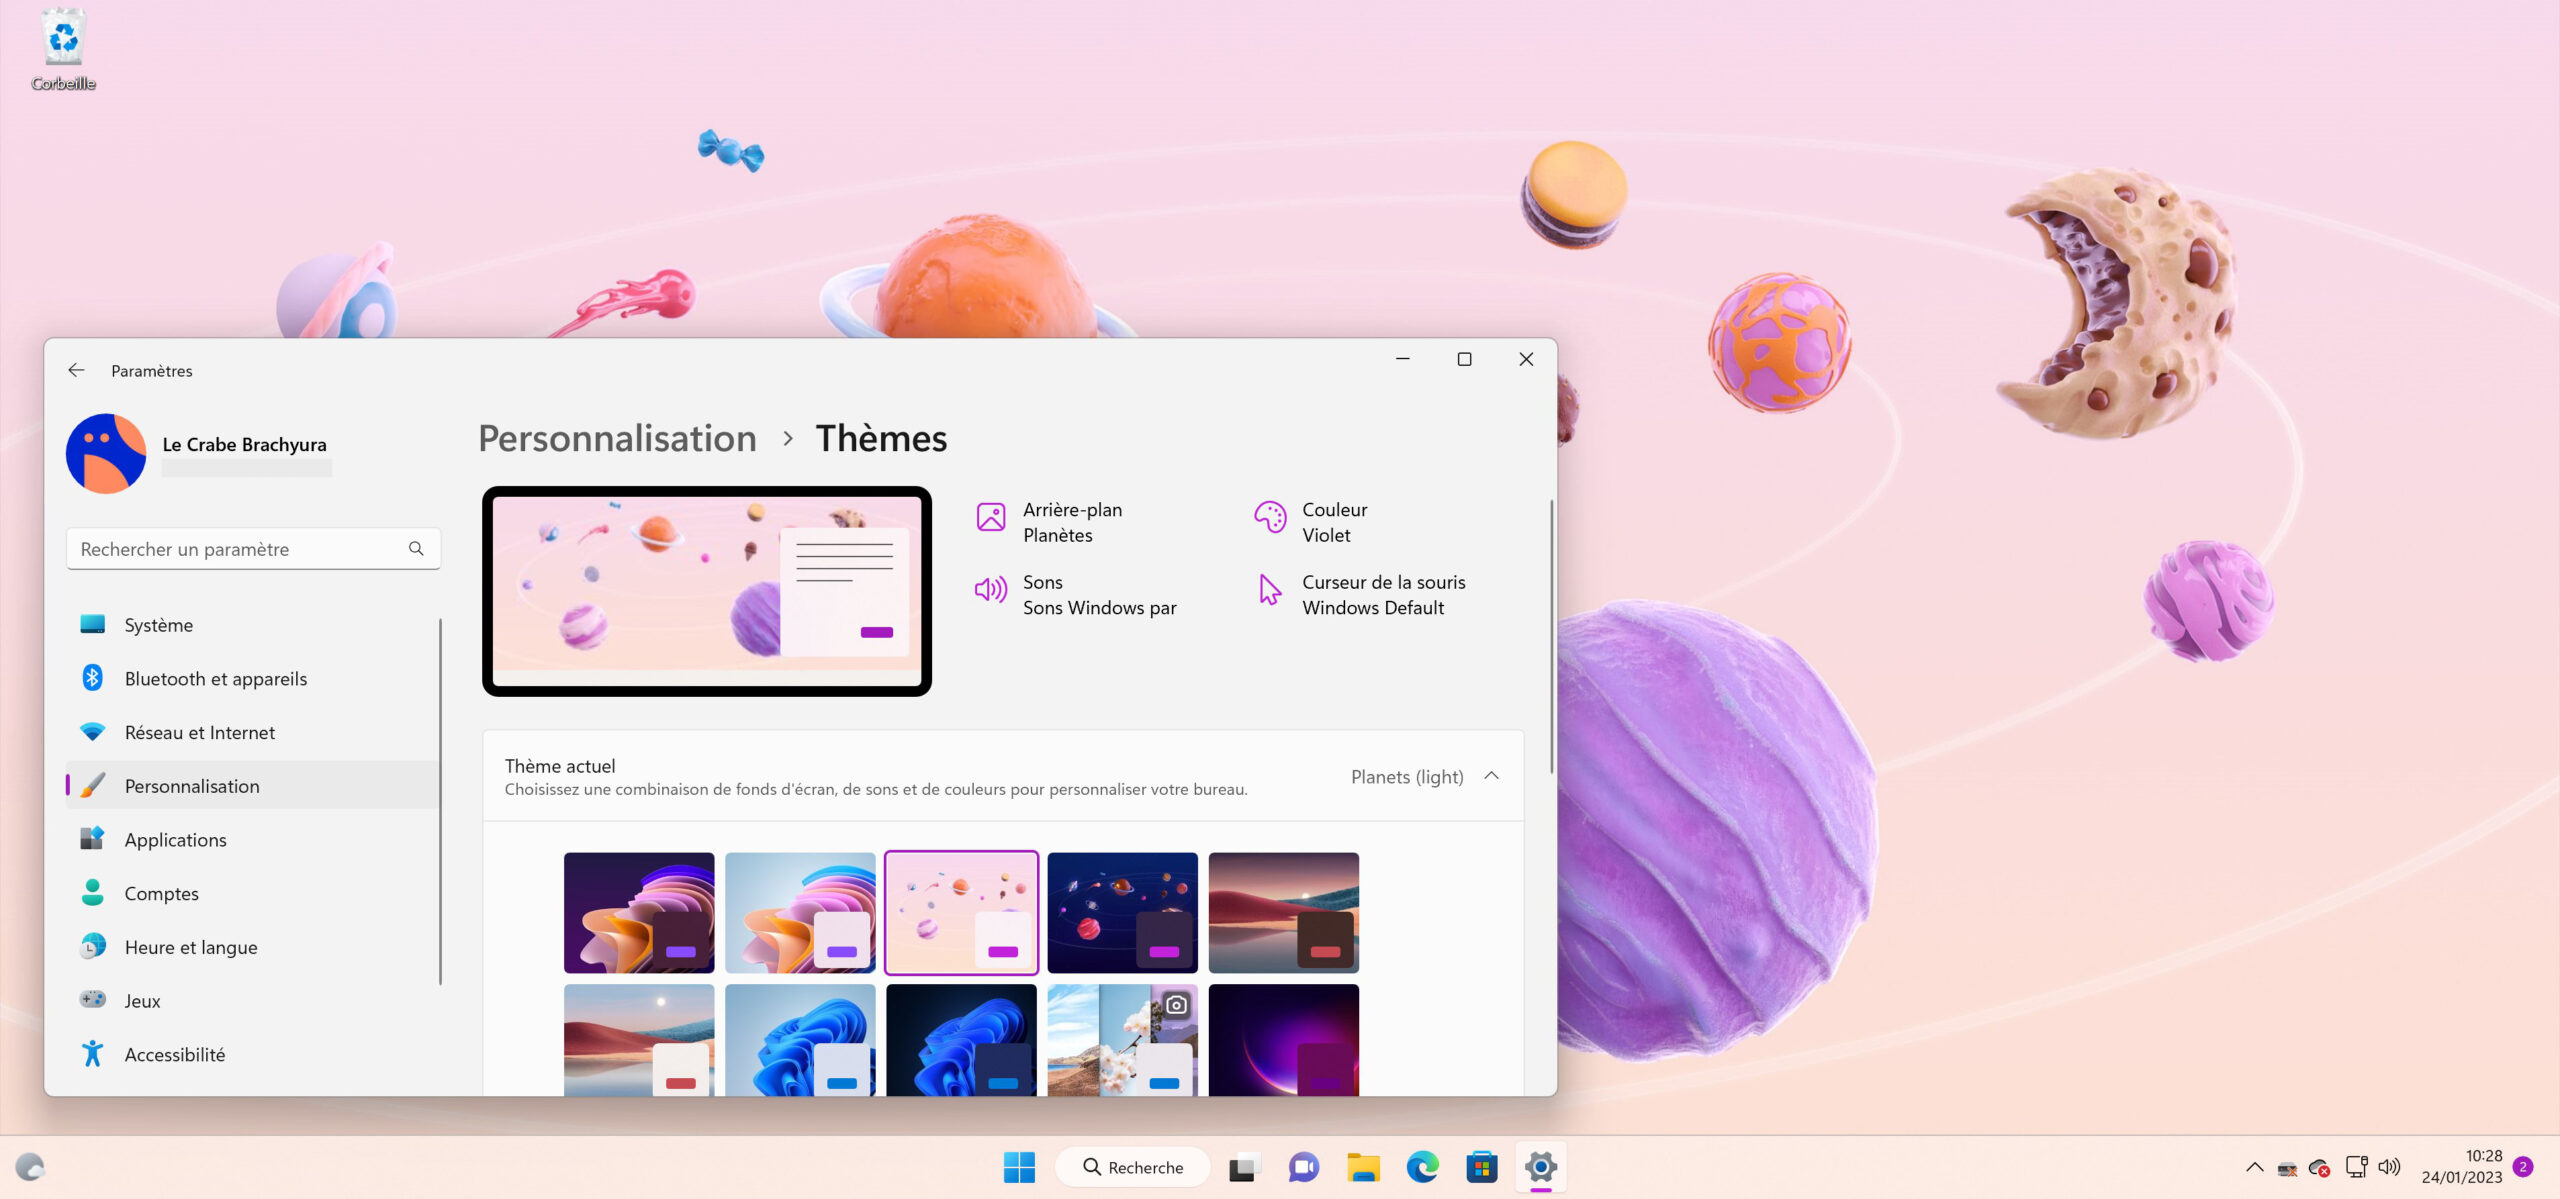Open the Corbeille recycle bin icon

(63, 50)
